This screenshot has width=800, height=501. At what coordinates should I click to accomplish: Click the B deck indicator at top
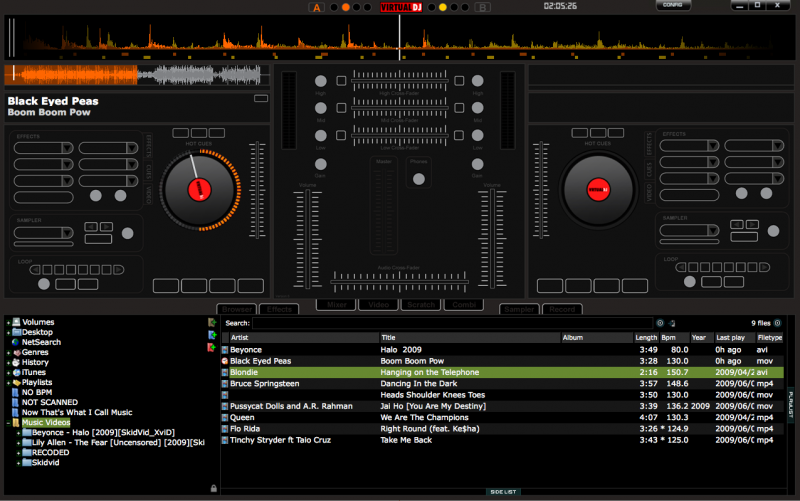pos(482,8)
